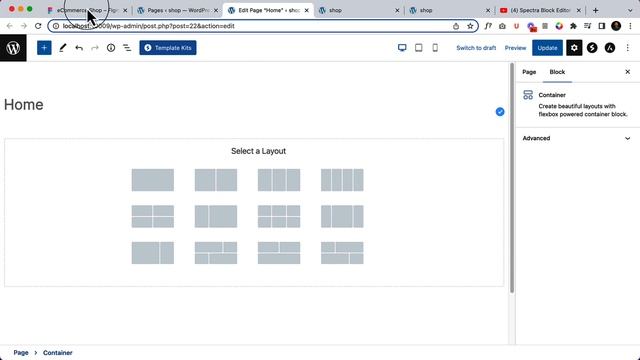640x360 pixels.
Task: Open the Details info icon
Action: click(111, 48)
